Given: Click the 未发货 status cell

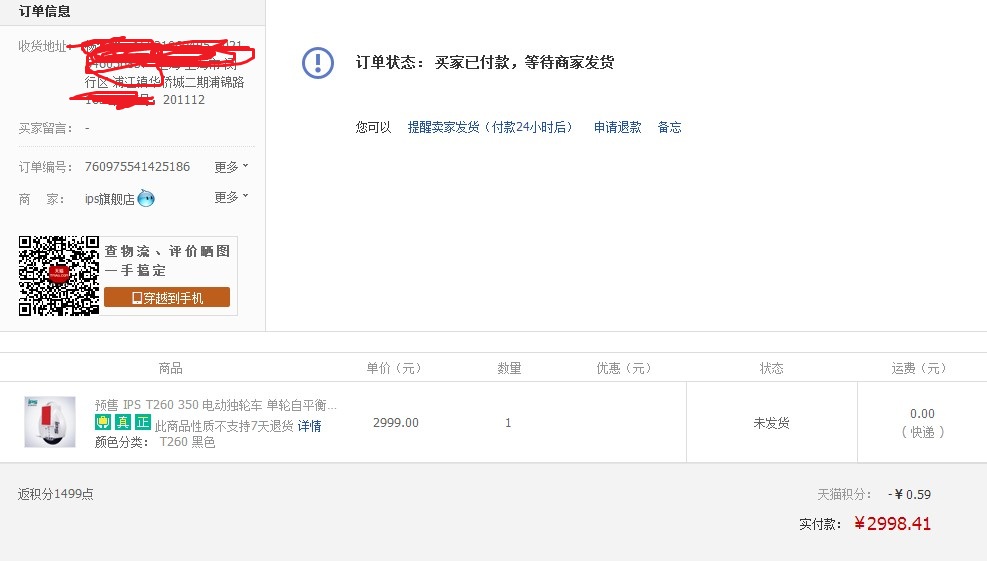Looking at the screenshot, I should (x=771, y=423).
